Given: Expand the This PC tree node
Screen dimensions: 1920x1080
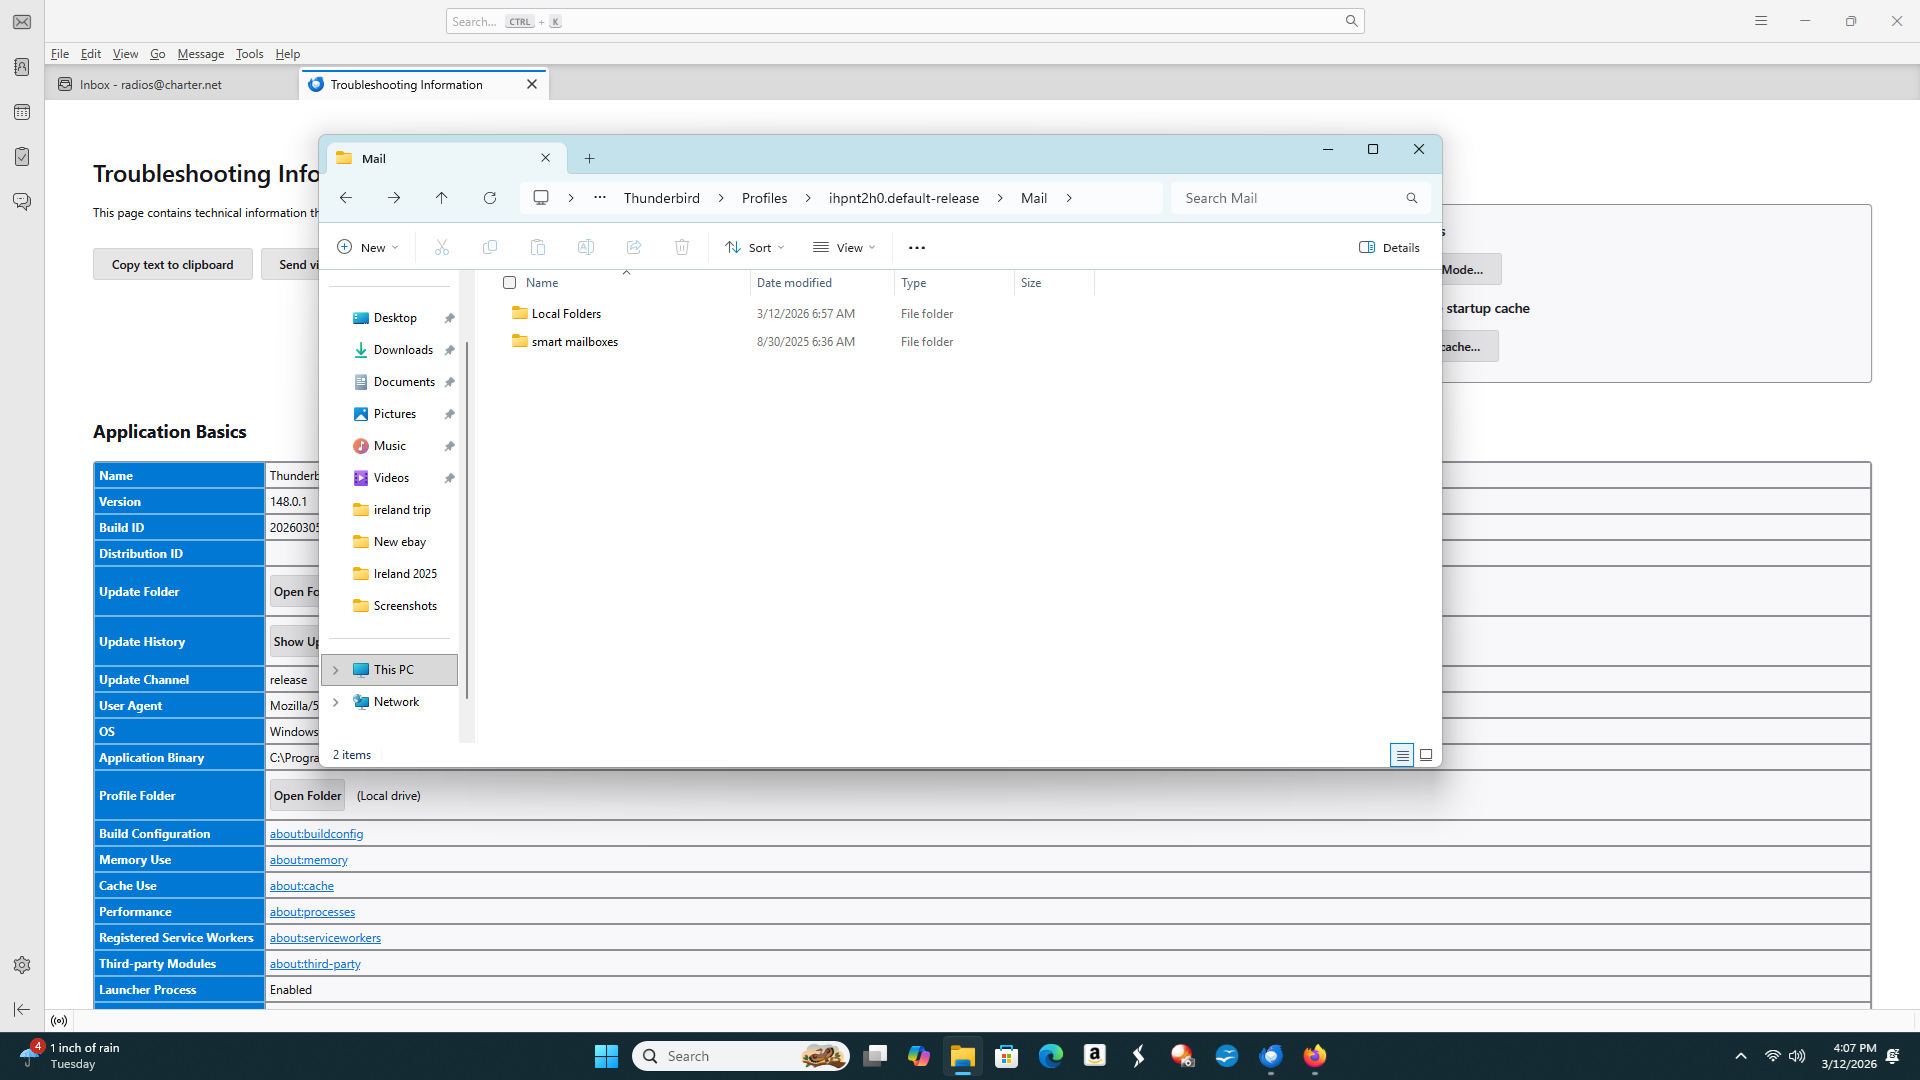Looking at the screenshot, I should point(336,670).
